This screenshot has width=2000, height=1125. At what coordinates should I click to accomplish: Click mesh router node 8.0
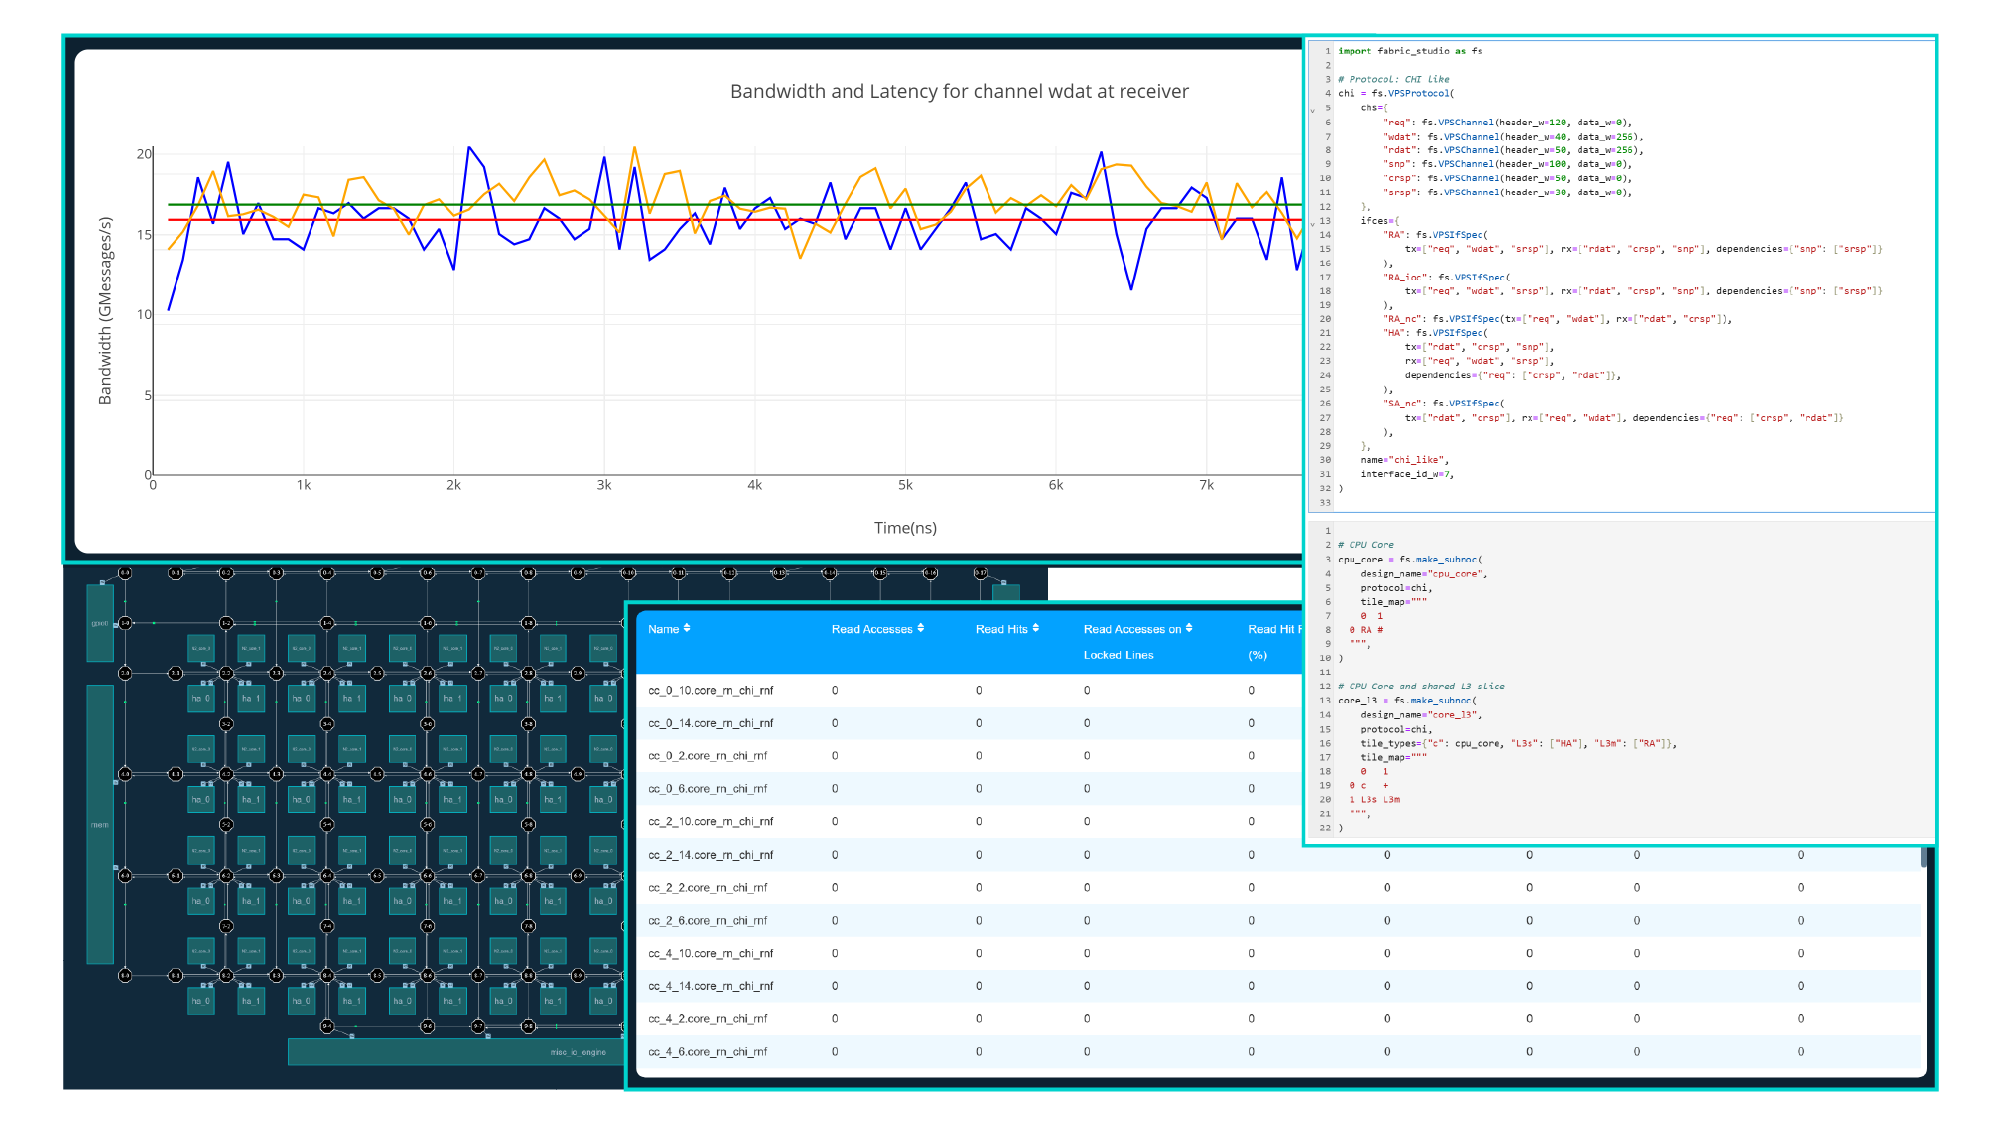pos(125,975)
